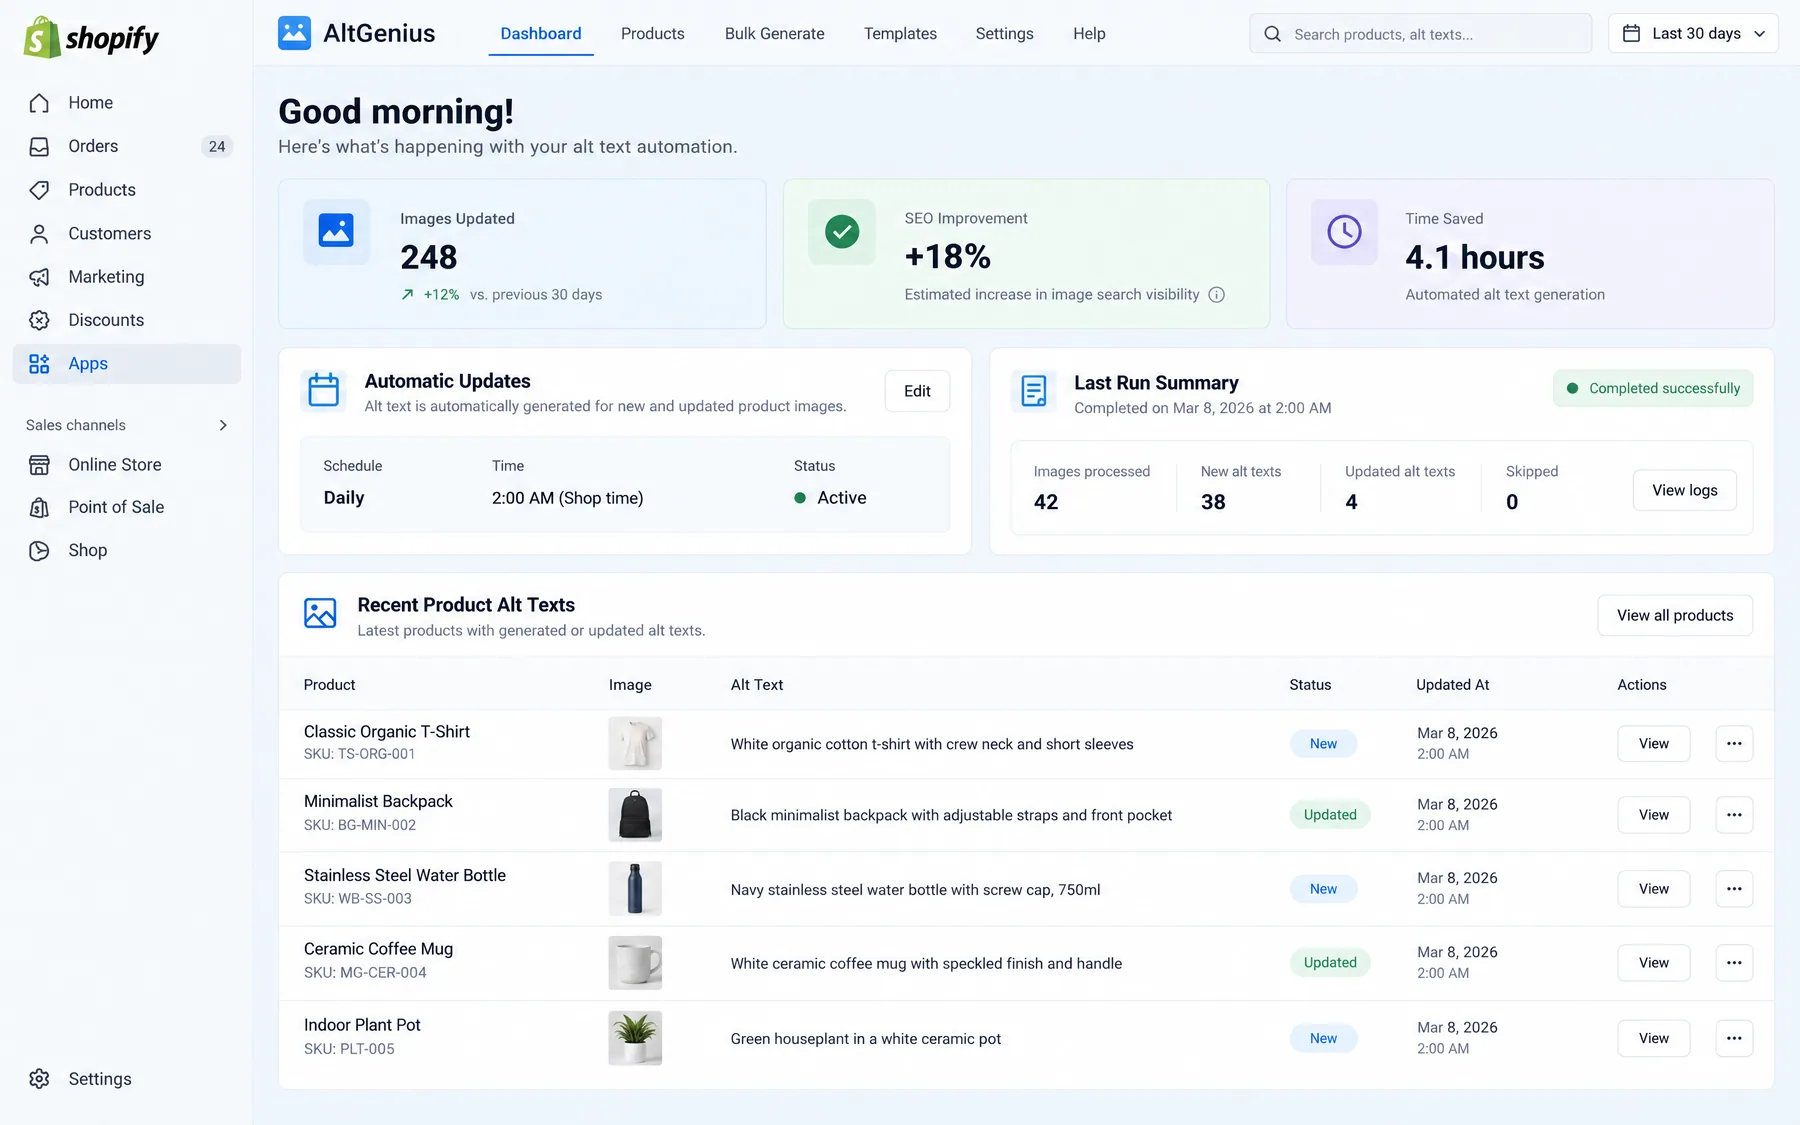Screen dimensions: 1800x1125
Task: Click the Orders count badge 24
Action: coord(217,146)
